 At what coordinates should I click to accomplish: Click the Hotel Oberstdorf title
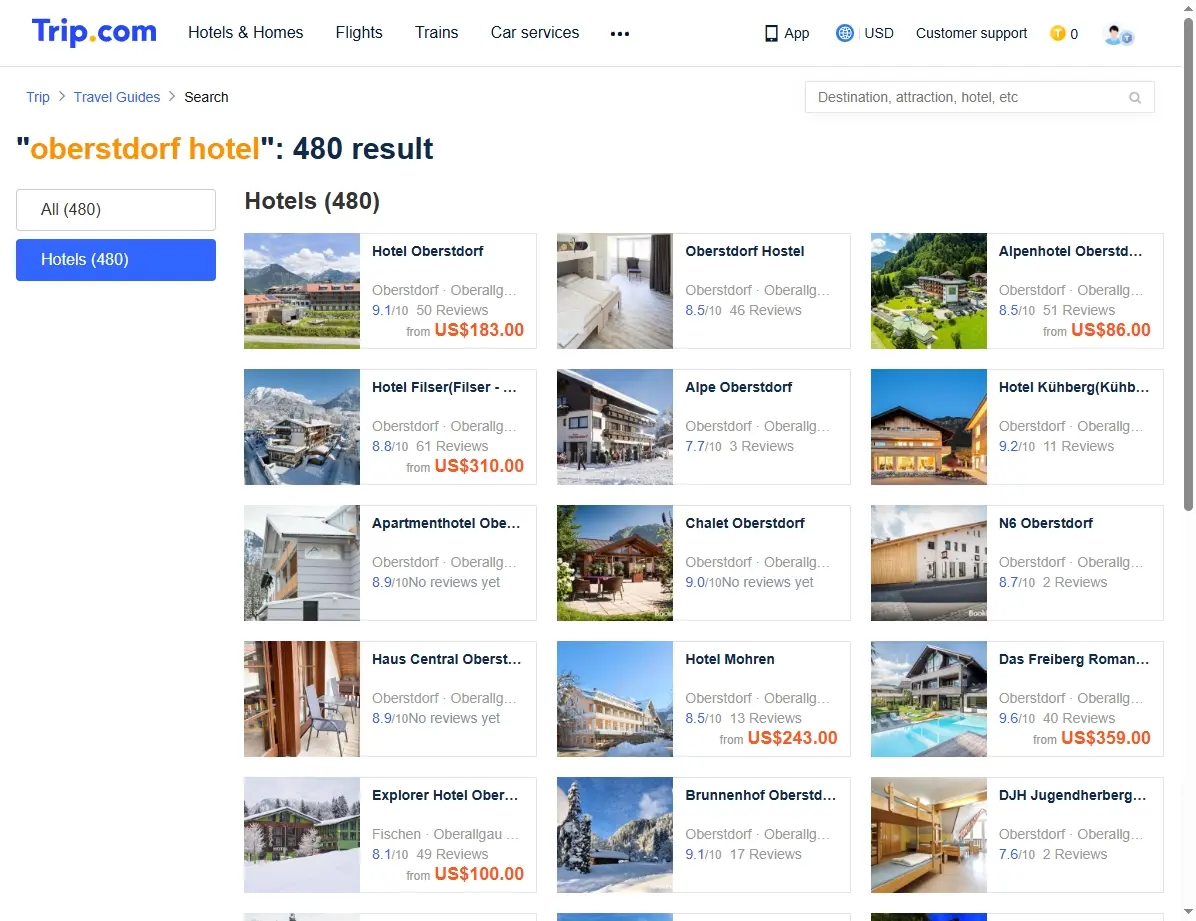click(427, 251)
